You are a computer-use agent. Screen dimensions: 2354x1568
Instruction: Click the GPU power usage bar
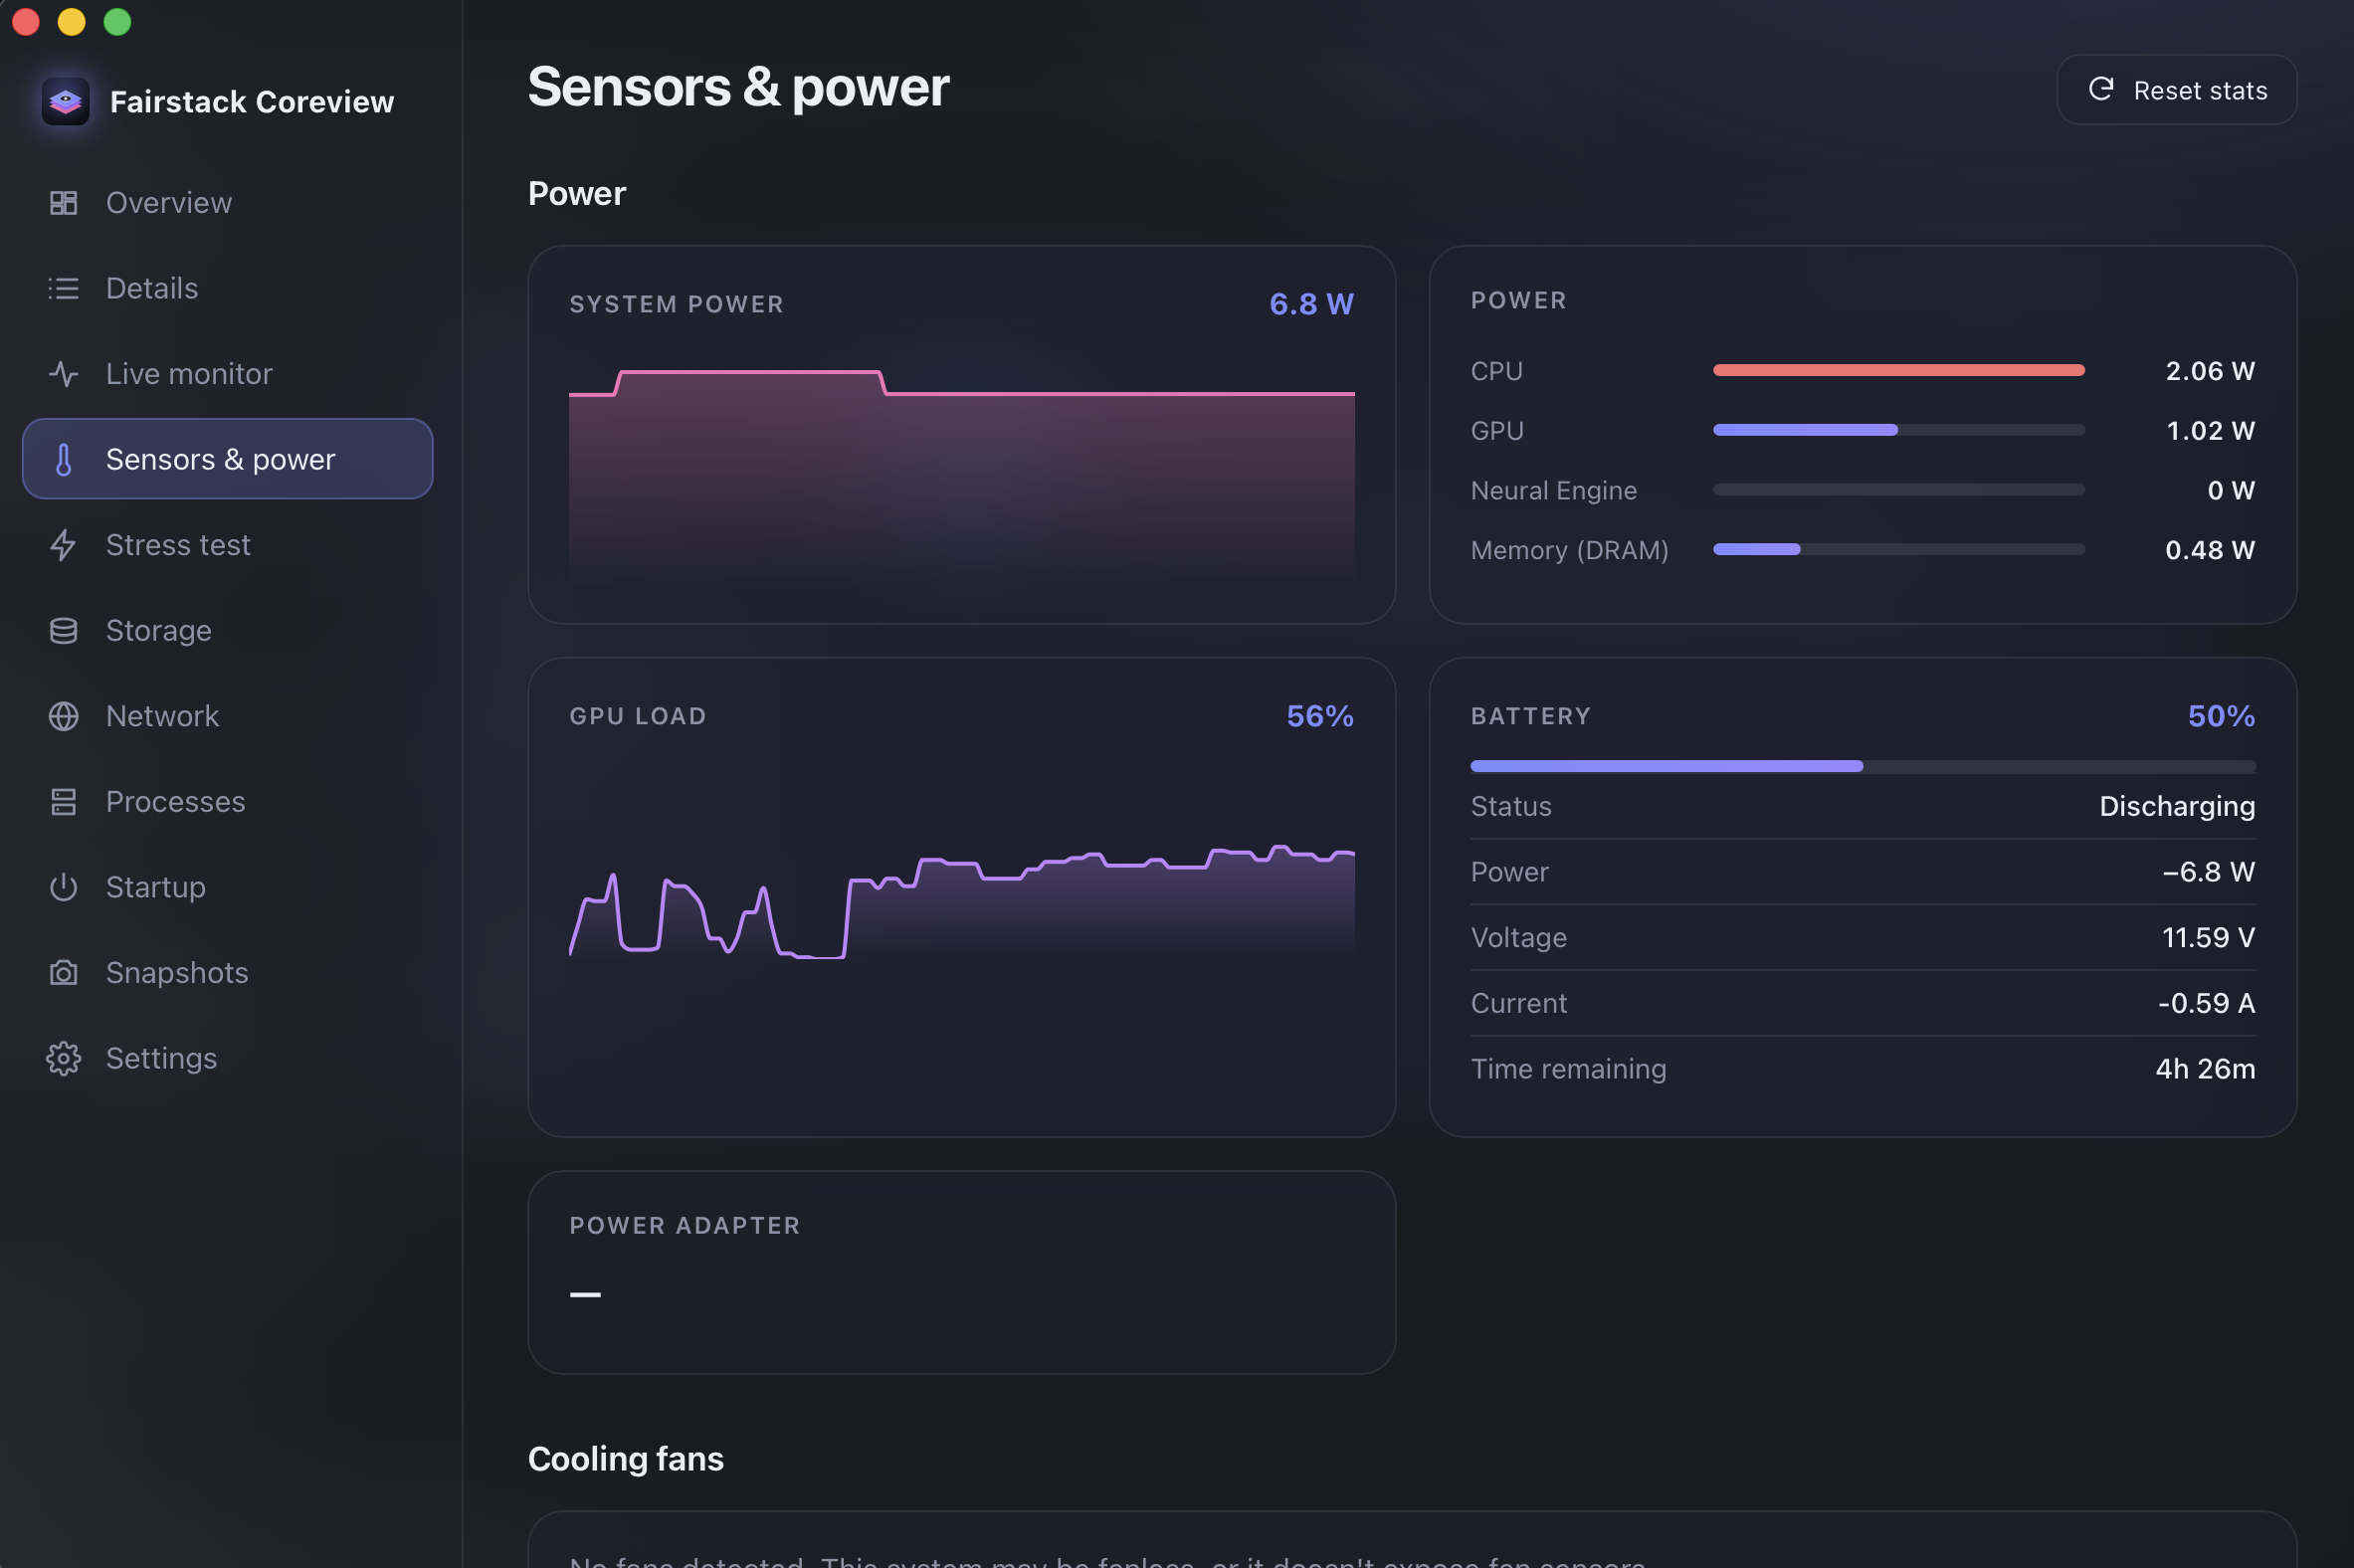click(1898, 430)
